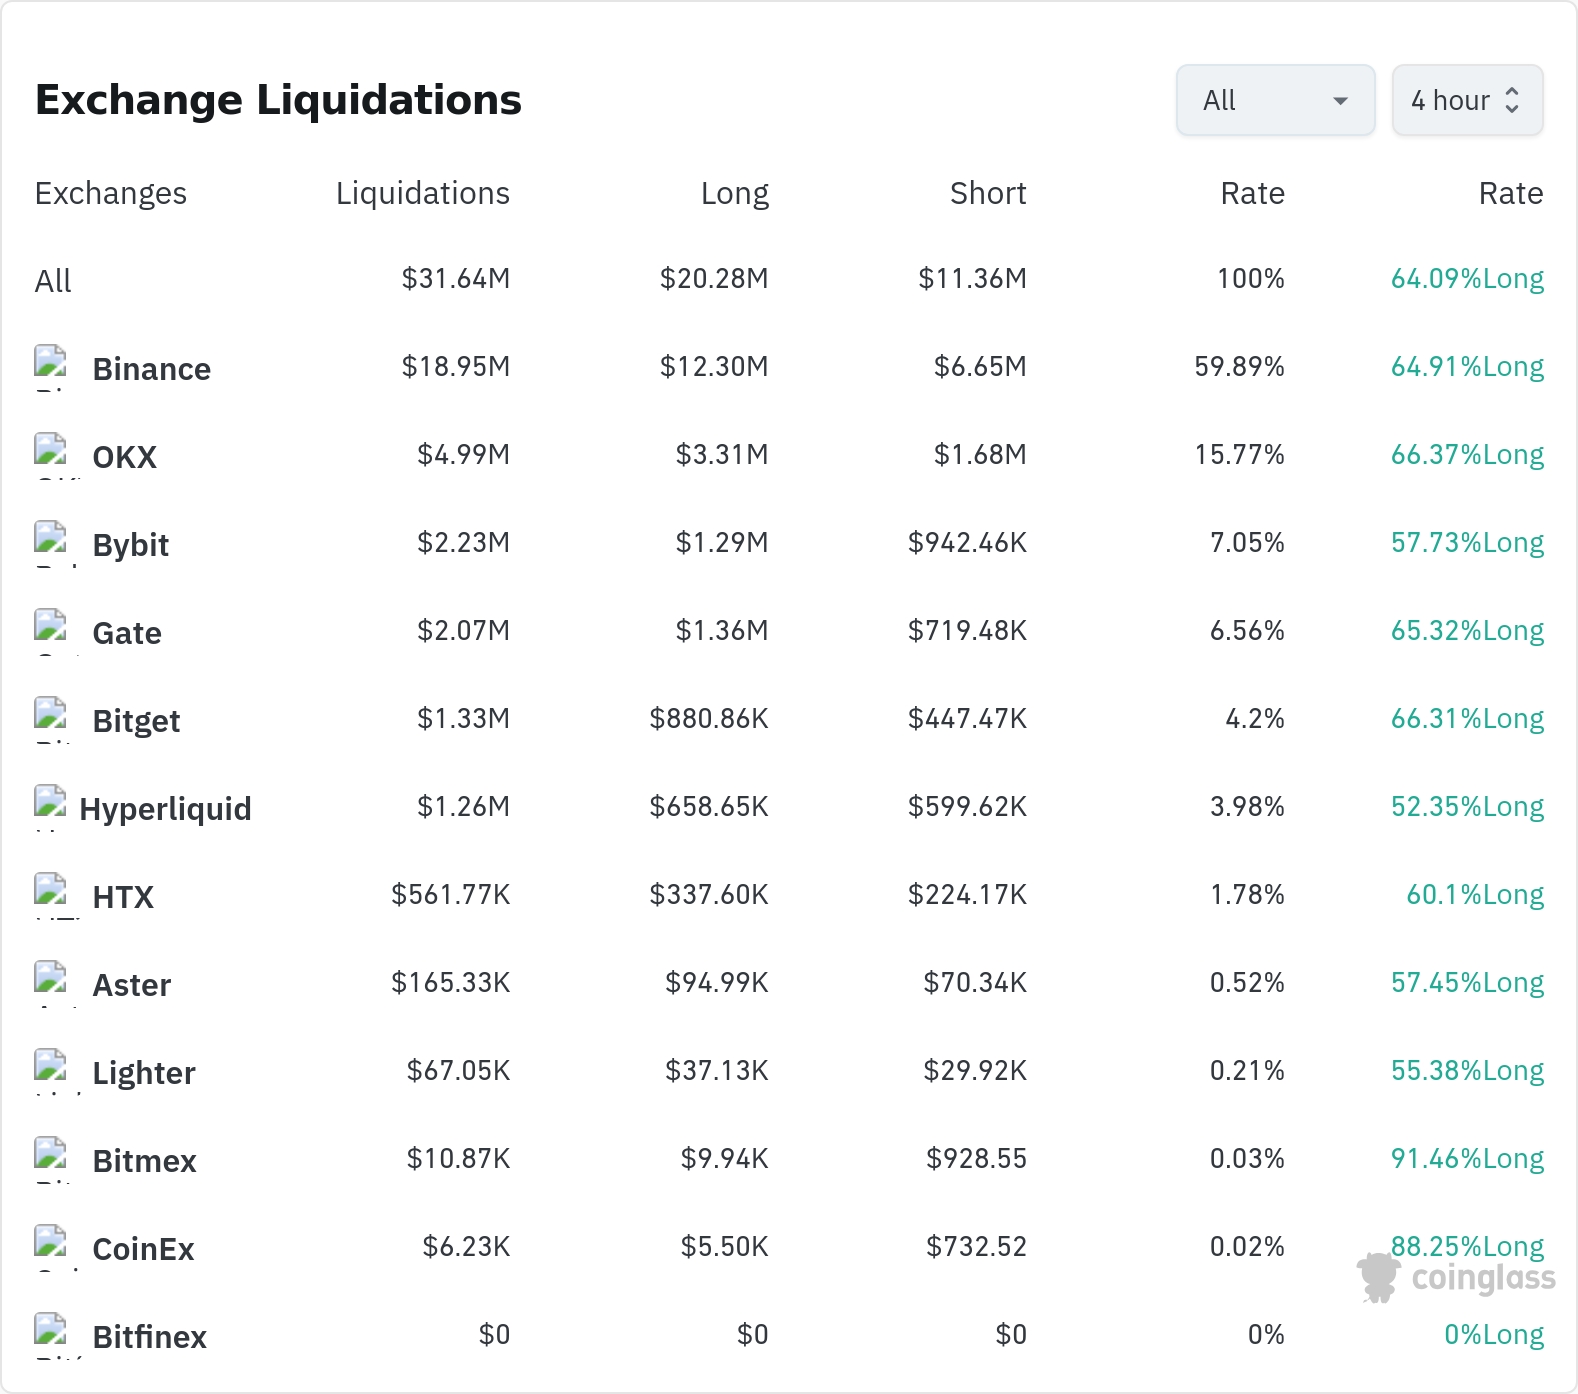Viewport: 1578px width, 1394px height.
Task: Open the Aster exchange link
Action: pyautogui.click(x=131, y=985)
